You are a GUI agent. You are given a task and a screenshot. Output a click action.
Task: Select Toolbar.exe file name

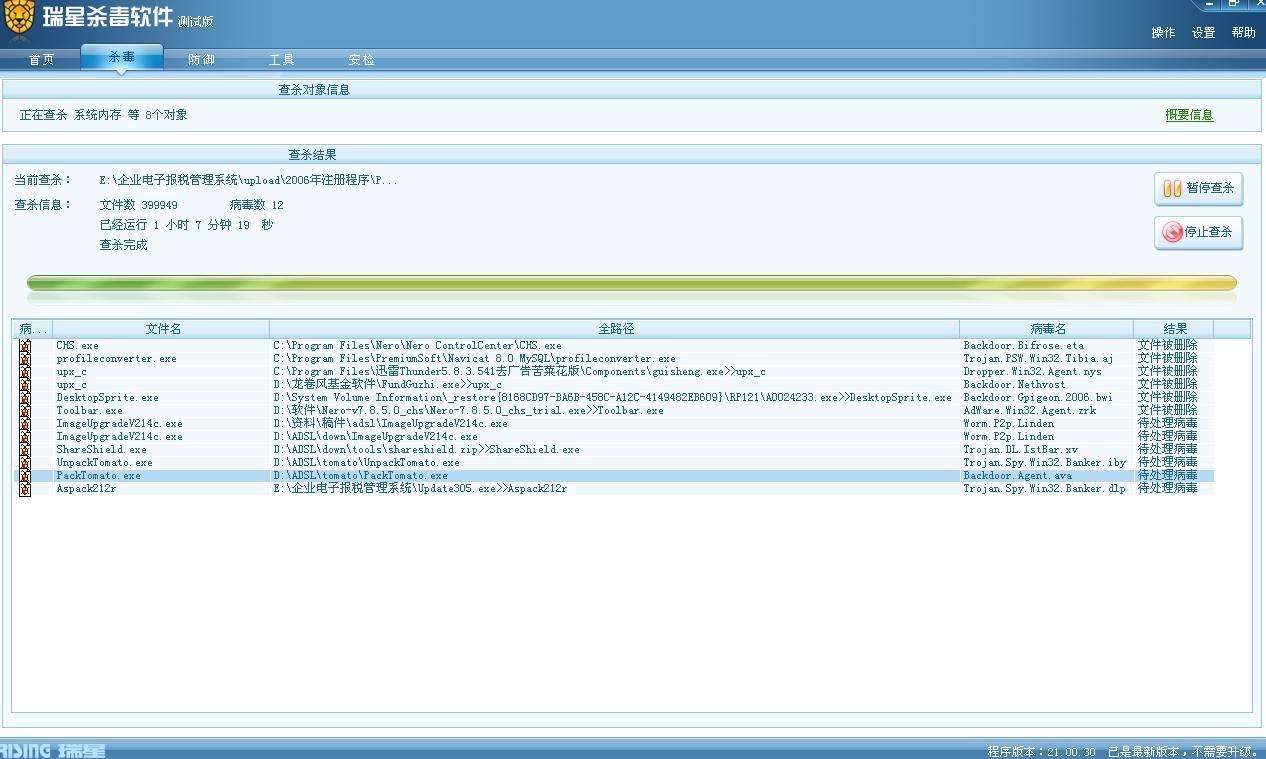[90, 411]
